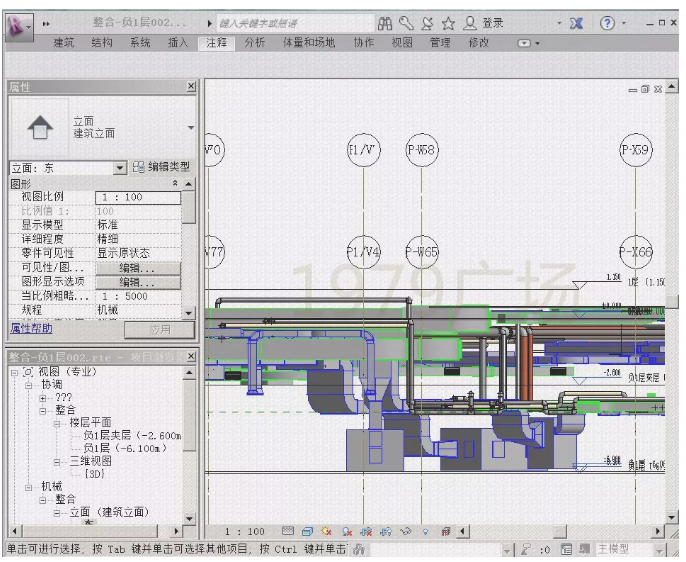Open the Autodesk Exchange X icon
The height and width of the screenshot is (562, 686).
(x=576, y=23)
